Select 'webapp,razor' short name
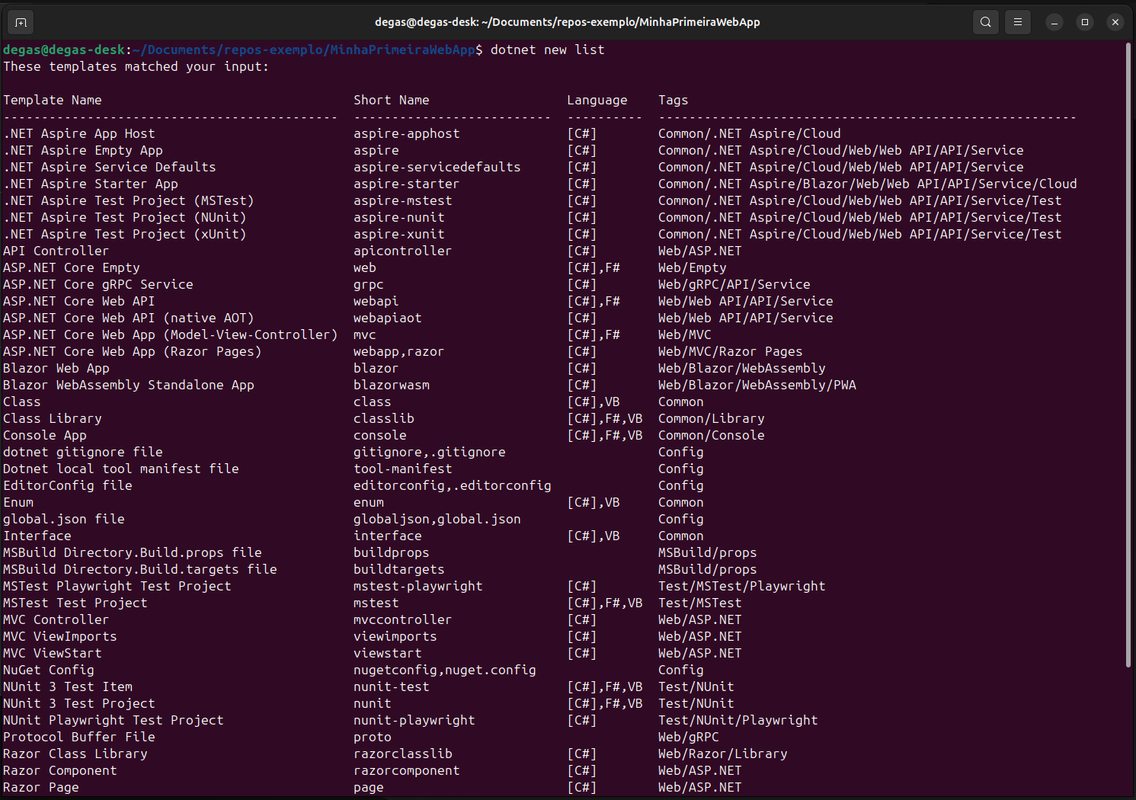Screen dimensions: 1136x800 (x=399, y=351)
